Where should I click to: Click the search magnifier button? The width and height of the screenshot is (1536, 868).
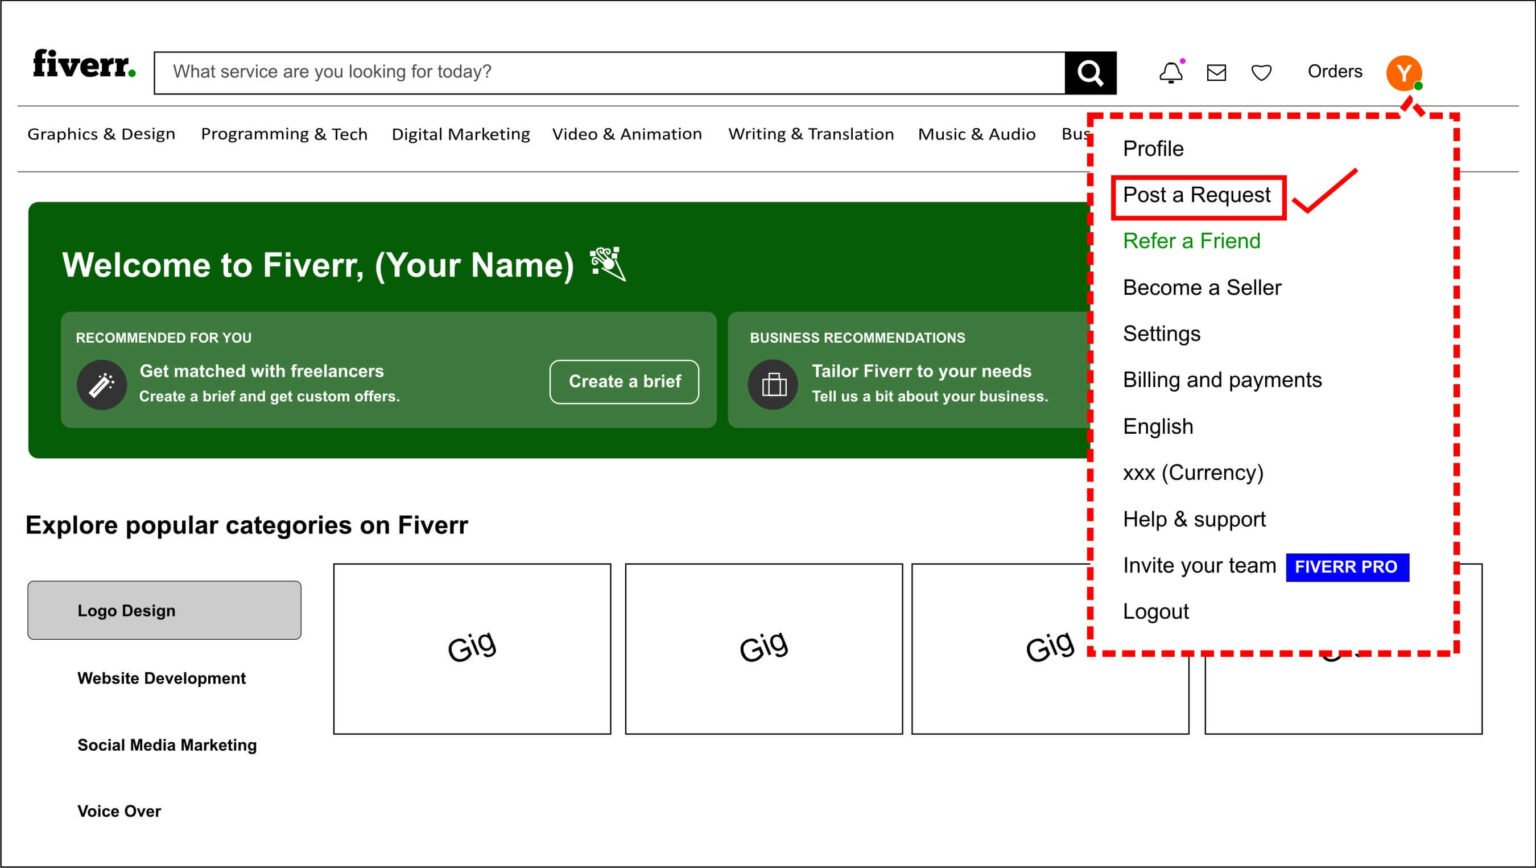point(1090,73)
